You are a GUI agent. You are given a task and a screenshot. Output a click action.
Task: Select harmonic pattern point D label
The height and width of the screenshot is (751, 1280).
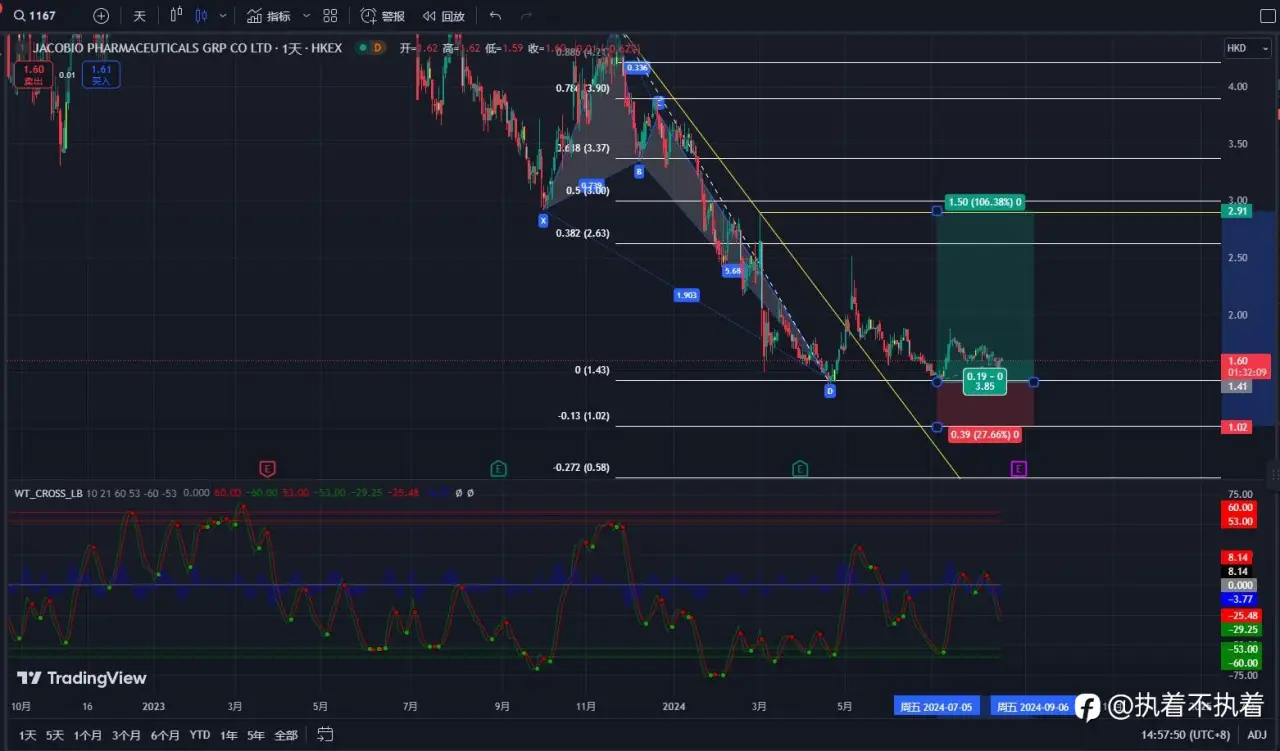830,391
